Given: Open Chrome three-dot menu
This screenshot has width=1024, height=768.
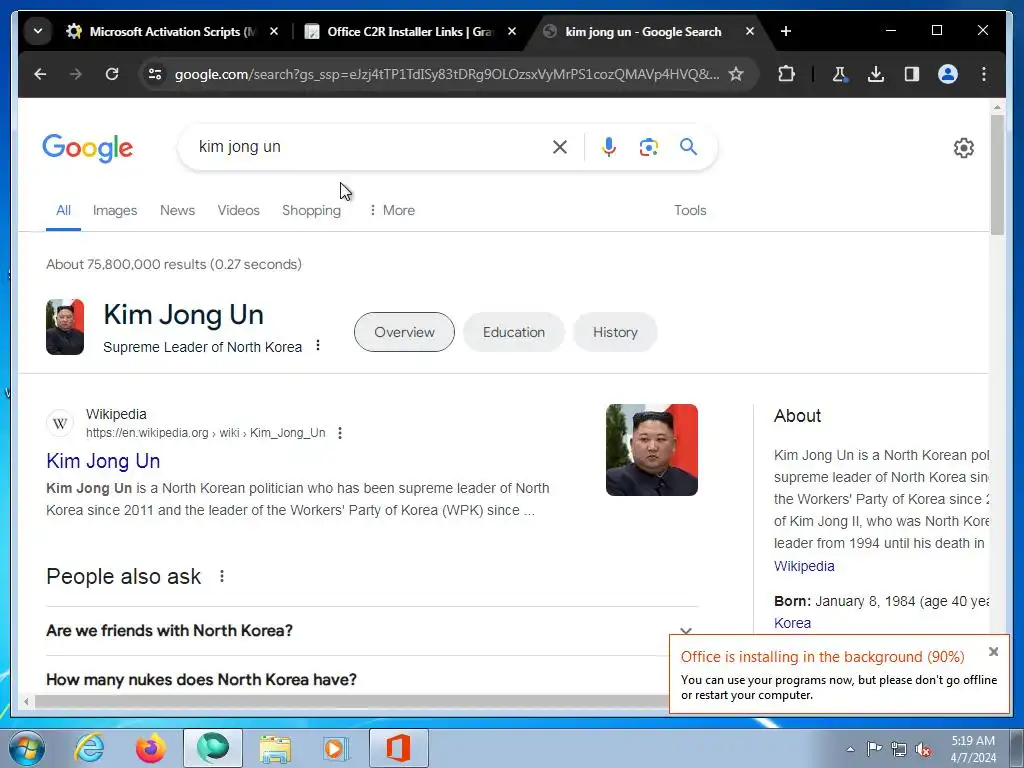Looking at the screenshot, I should pyautogui.click(x=984, y=74).
